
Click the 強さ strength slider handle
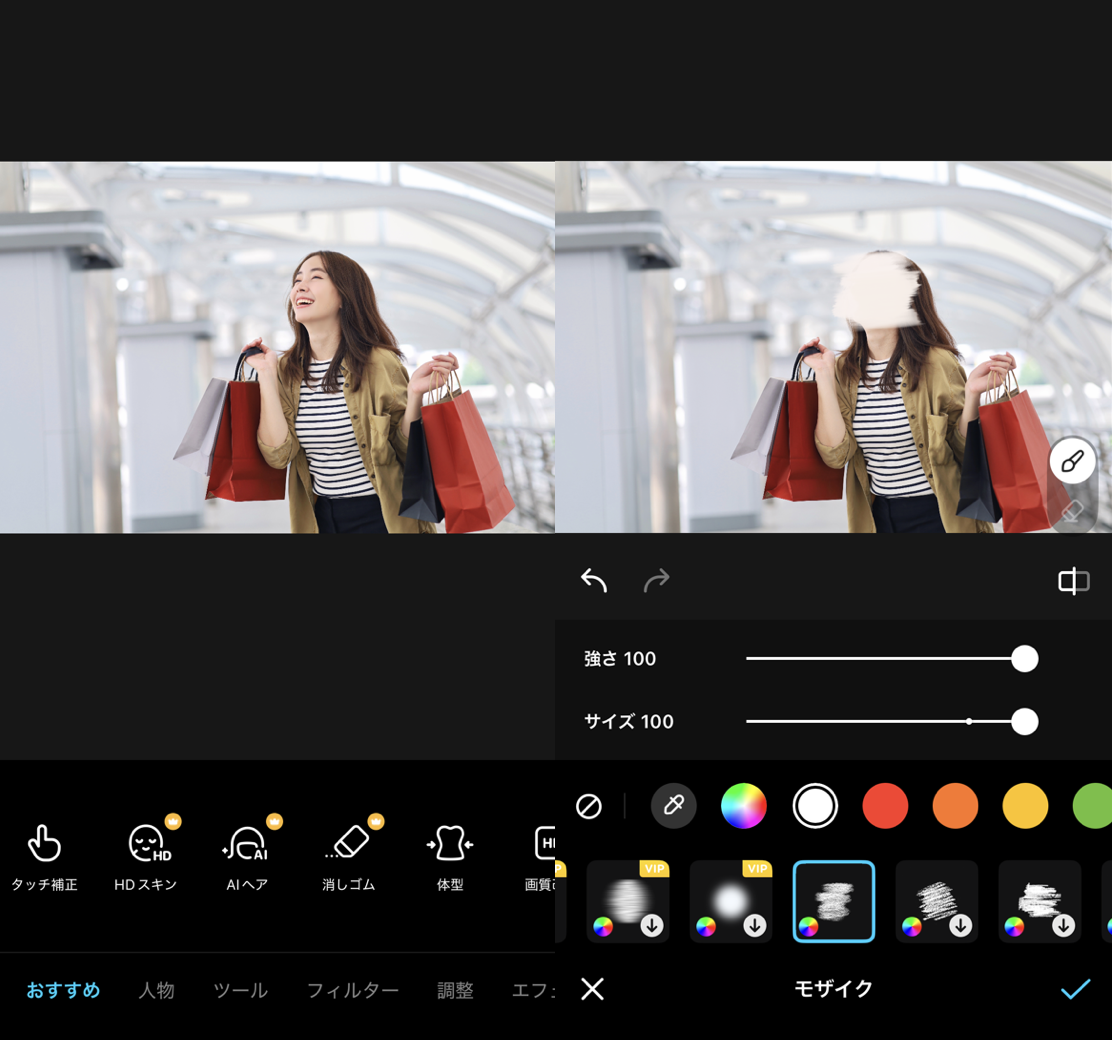[x=1024, y=659]
